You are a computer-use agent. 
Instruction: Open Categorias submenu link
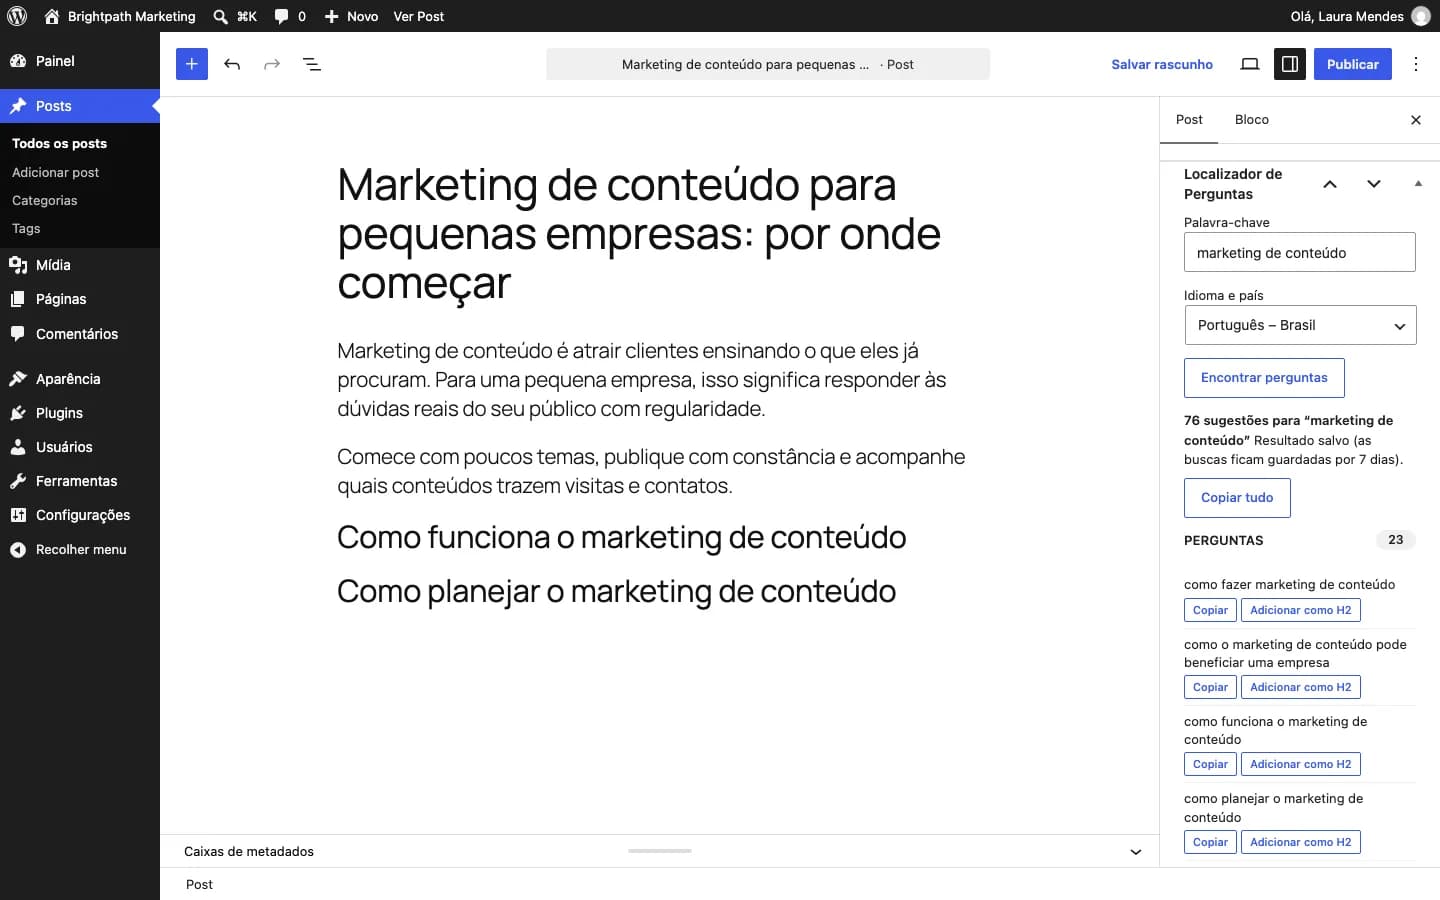point(45,200)
